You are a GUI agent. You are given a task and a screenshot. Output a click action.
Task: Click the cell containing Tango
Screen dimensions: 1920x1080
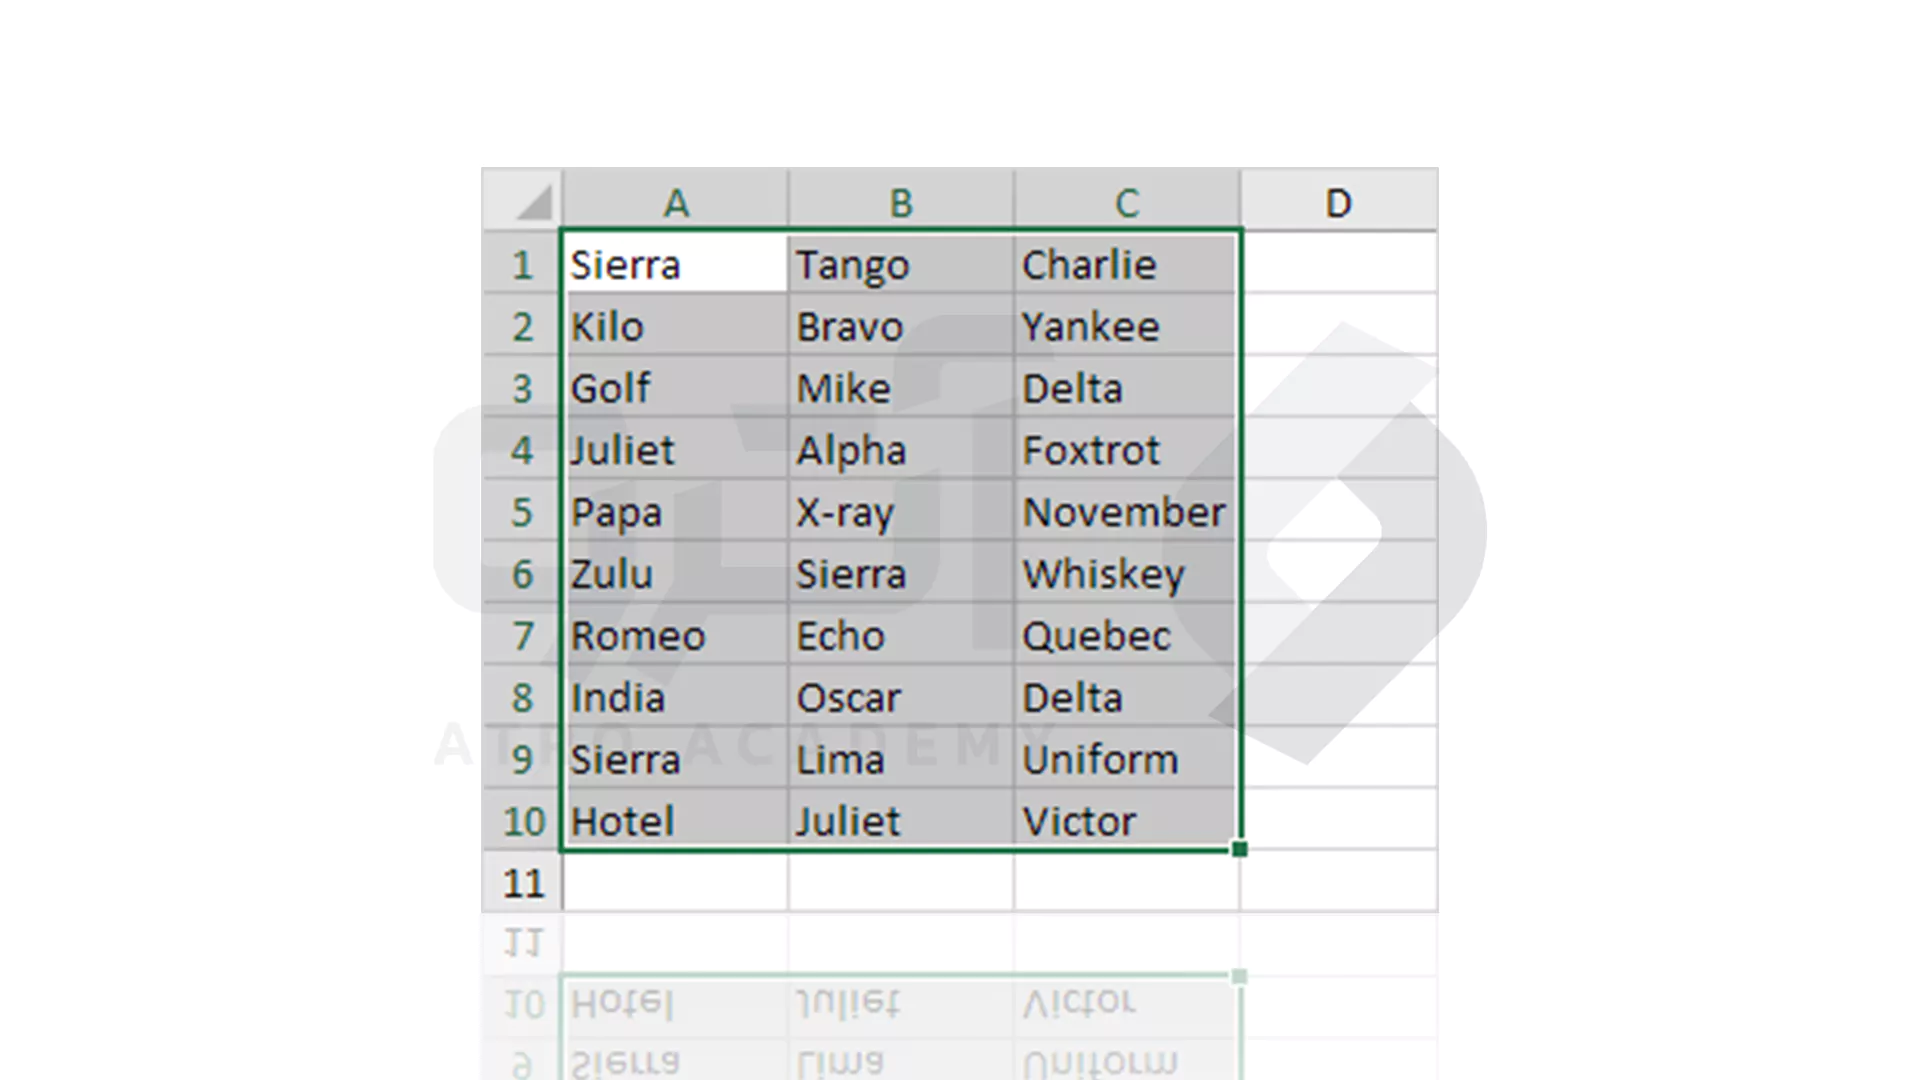(901, 264)
